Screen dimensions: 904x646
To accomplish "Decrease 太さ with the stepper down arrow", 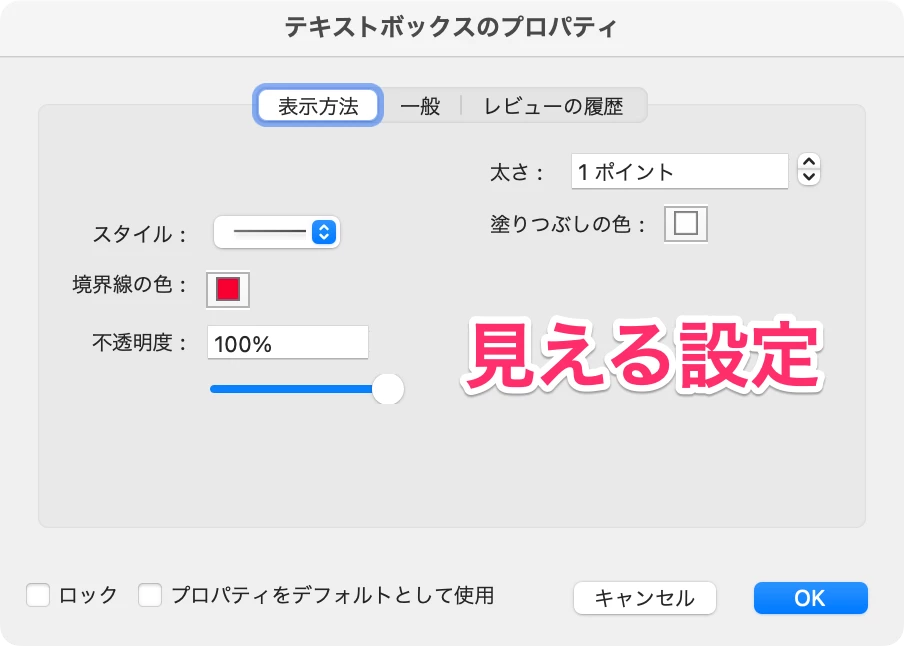I will (809, 177).
